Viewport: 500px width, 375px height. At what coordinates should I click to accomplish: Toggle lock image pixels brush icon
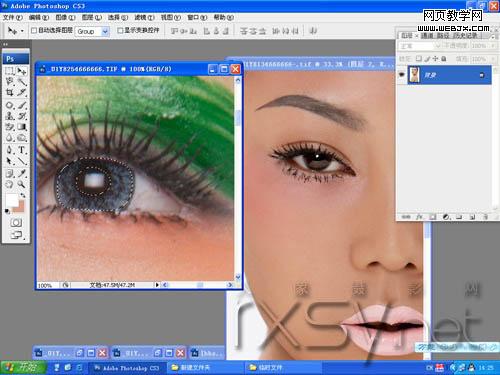click(x=427, y=59)
